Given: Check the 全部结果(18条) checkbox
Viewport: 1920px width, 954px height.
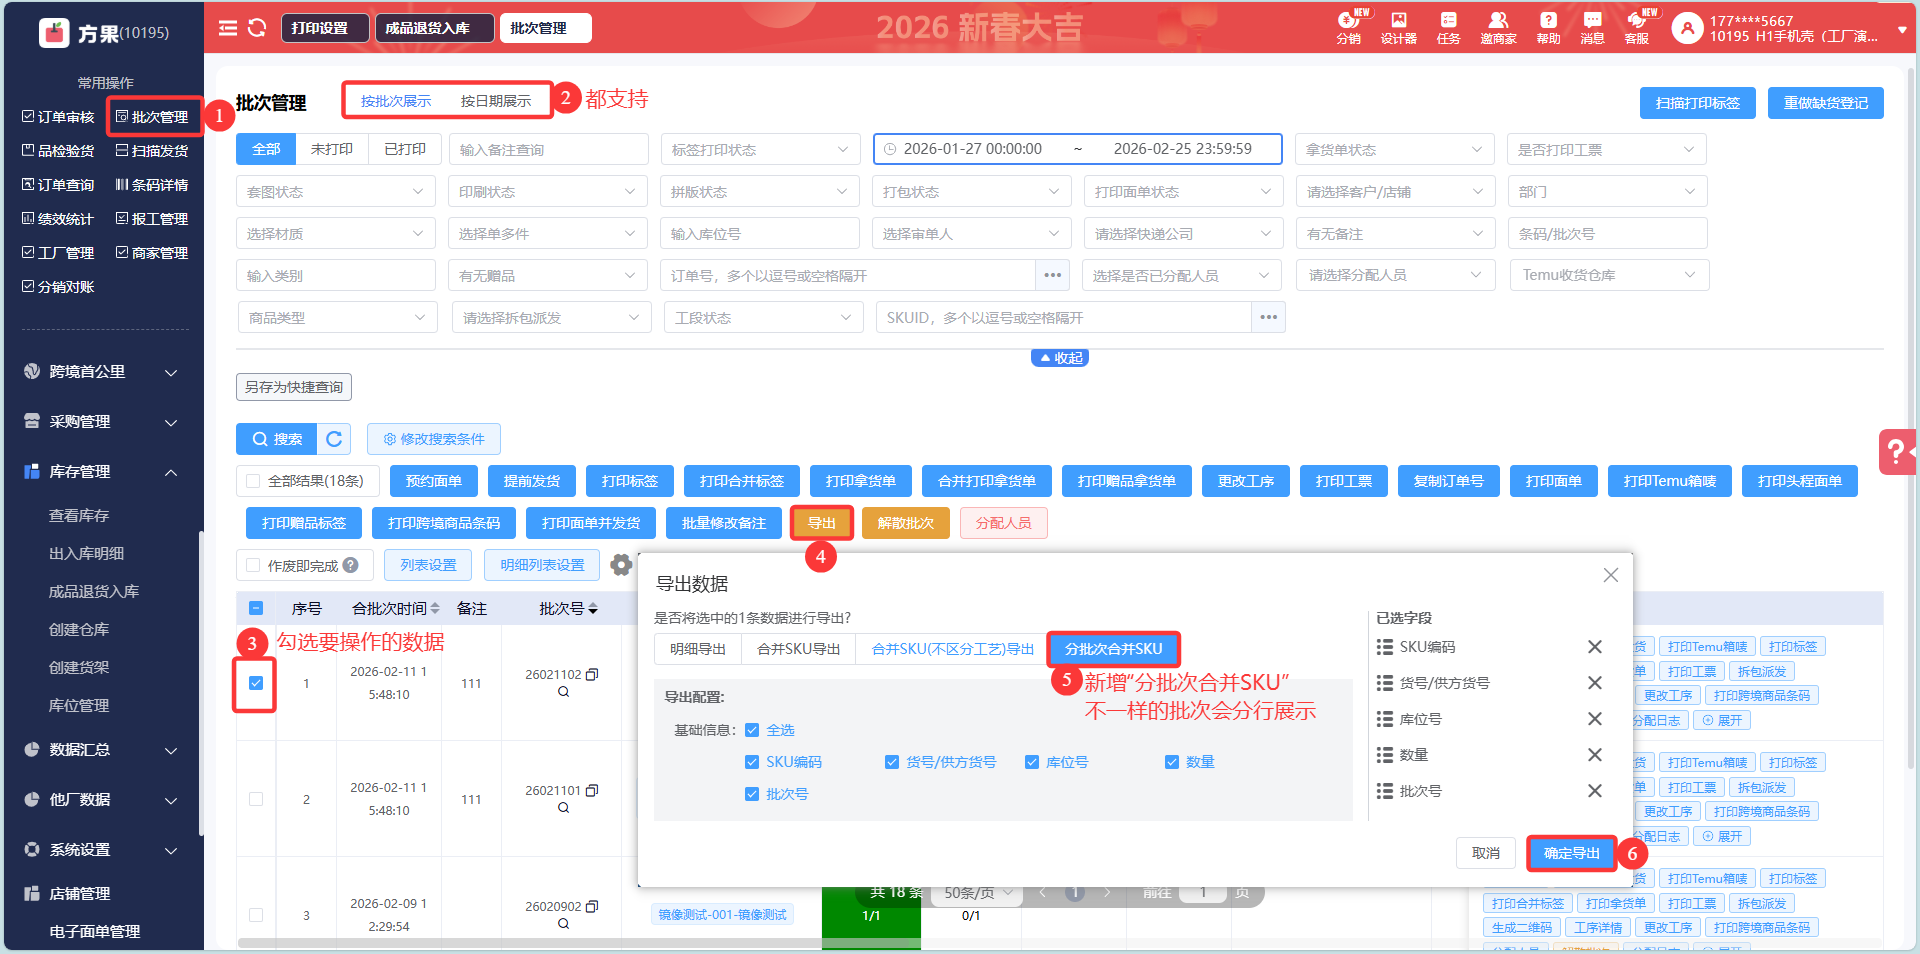Looking at the screenshot, I should (x=254, y=481).
